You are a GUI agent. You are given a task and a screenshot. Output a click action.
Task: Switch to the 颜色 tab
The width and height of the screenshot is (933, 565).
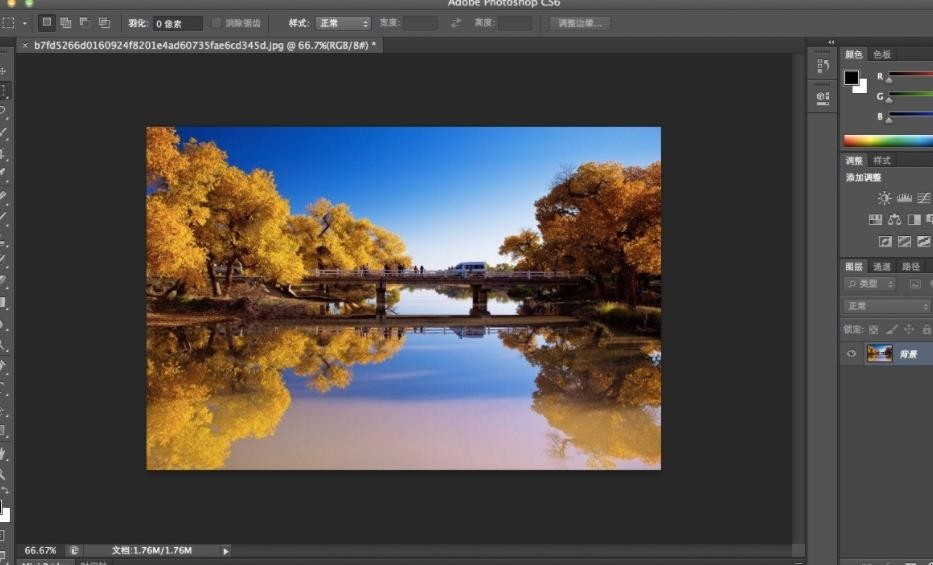click(853, 54)
